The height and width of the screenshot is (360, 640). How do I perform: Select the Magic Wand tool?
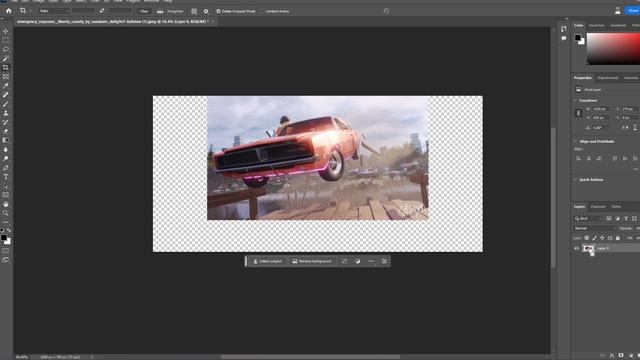6,58
